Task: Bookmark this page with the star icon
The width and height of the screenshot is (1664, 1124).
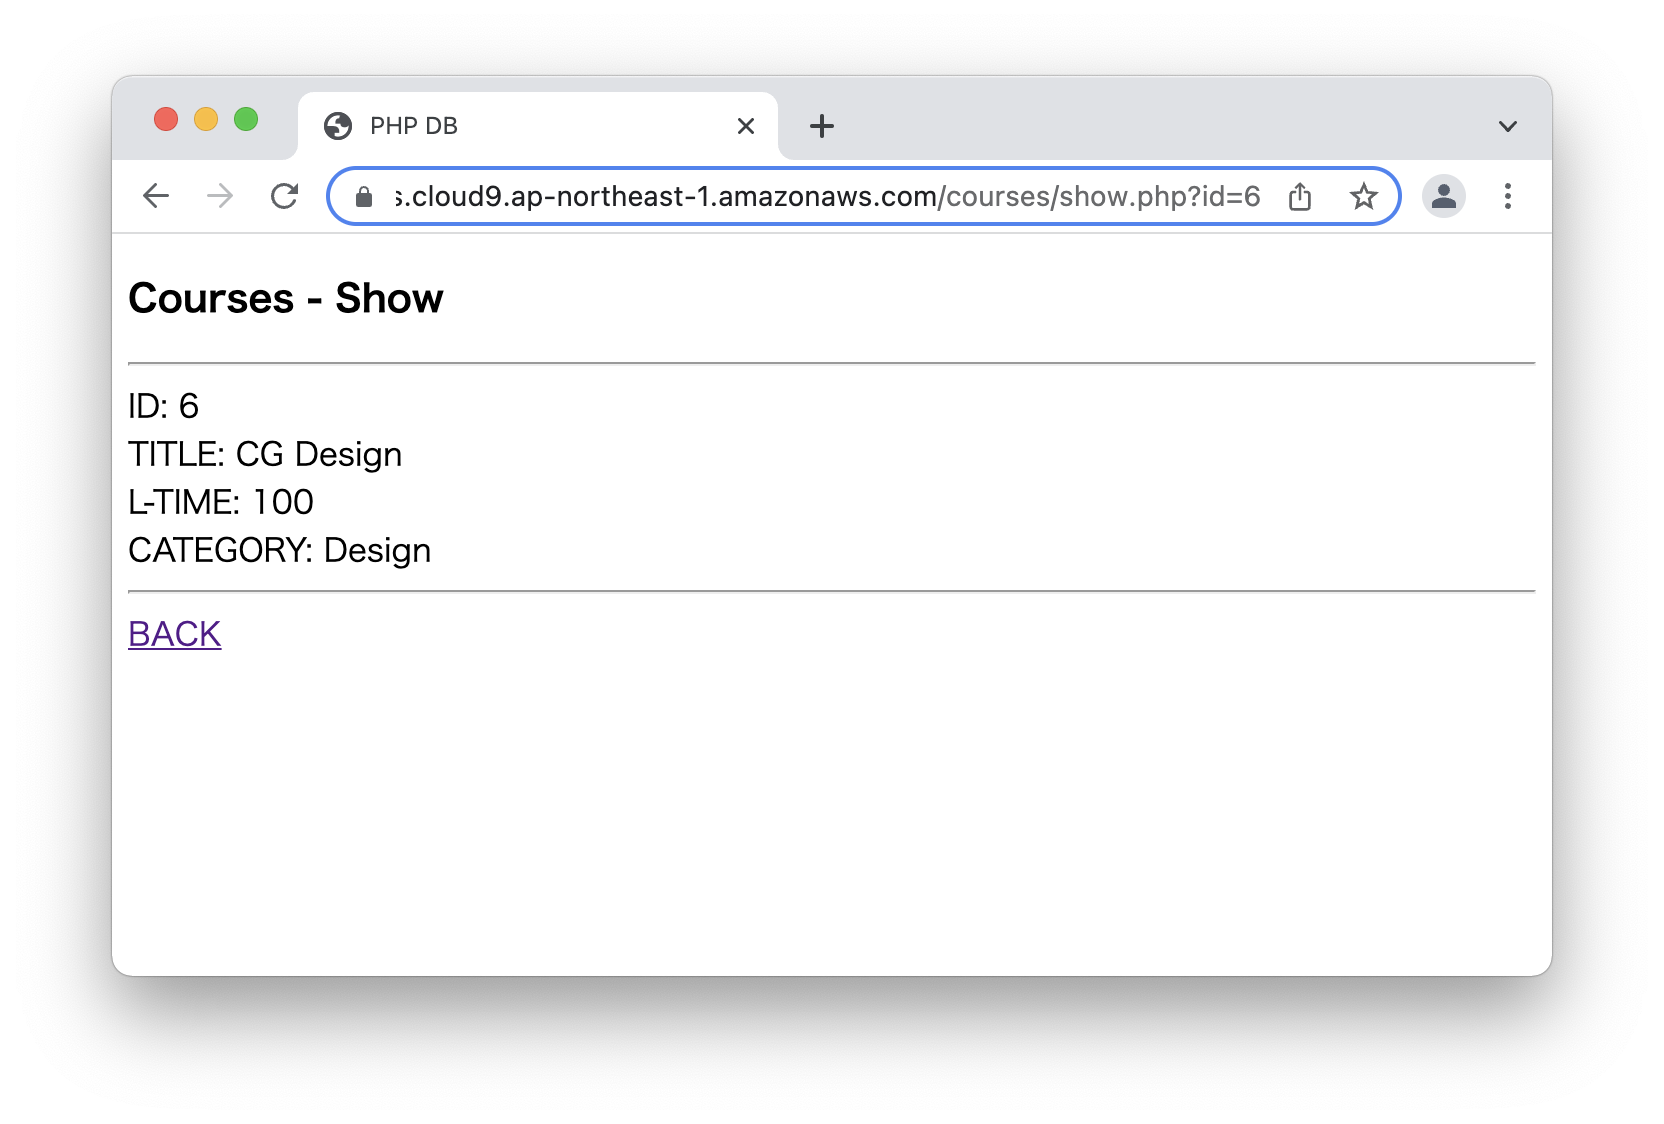Action: tap(1363, 197)
